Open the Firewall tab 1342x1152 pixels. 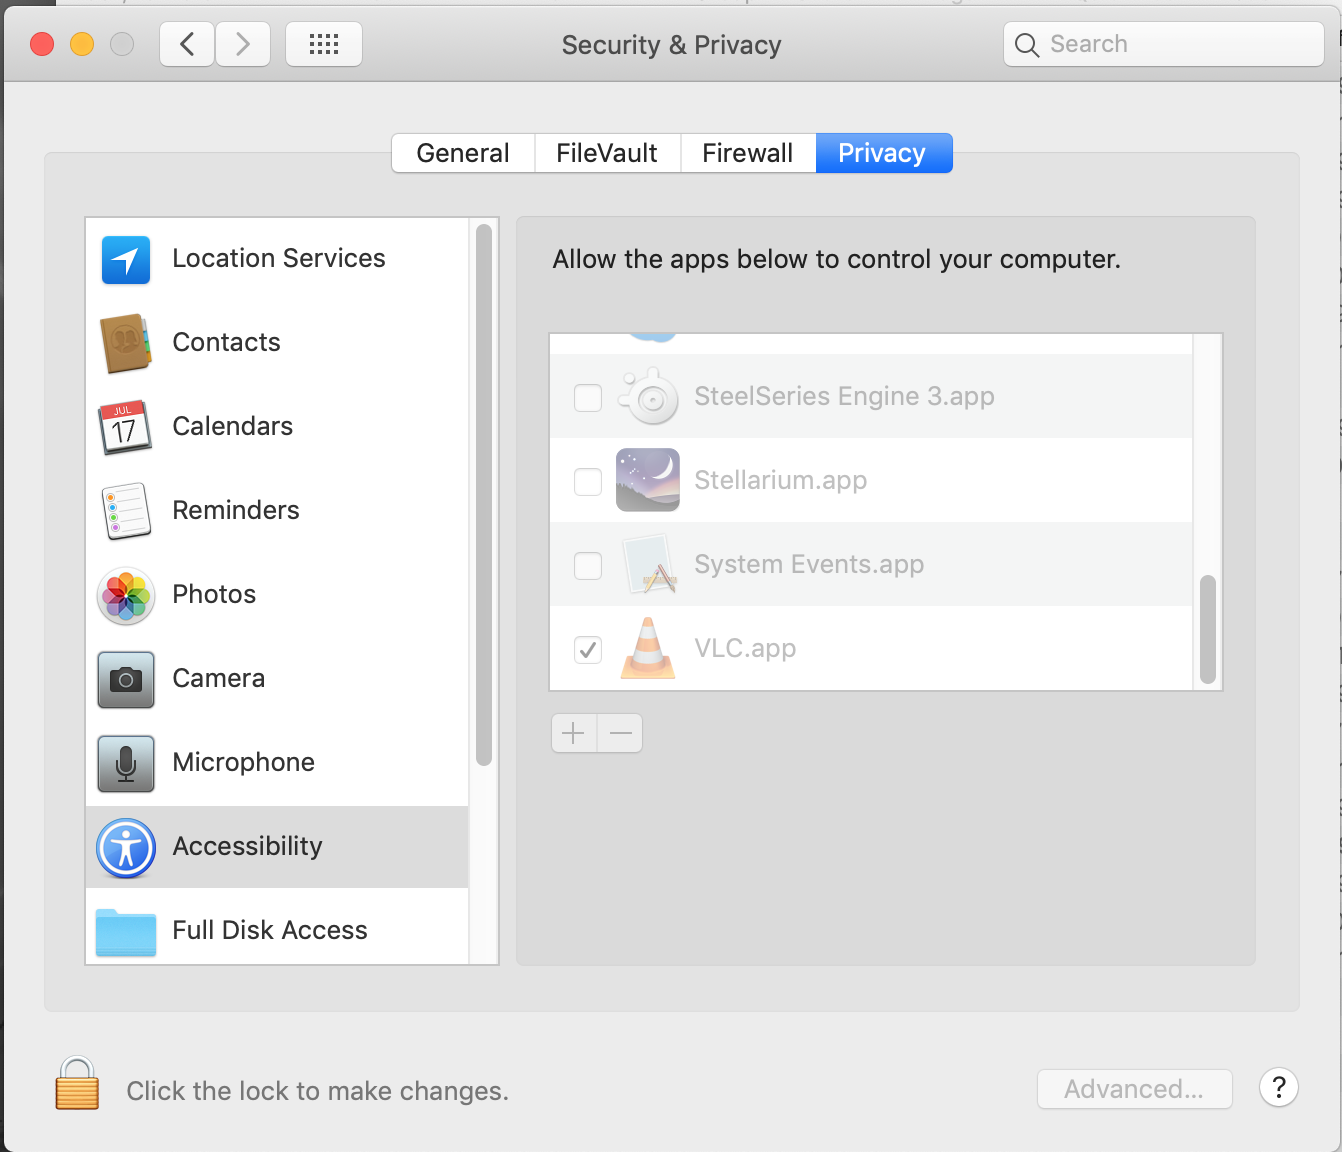click(x=747, y=153)
